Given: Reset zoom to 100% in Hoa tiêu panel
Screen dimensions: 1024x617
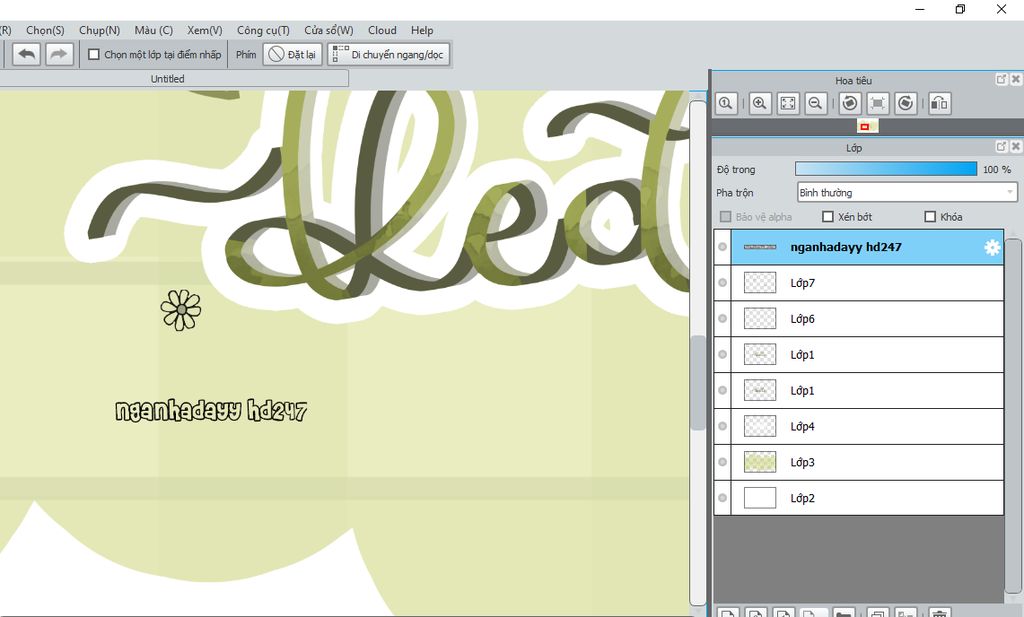Looking at the screenshot, I should [x=726, y=103].
